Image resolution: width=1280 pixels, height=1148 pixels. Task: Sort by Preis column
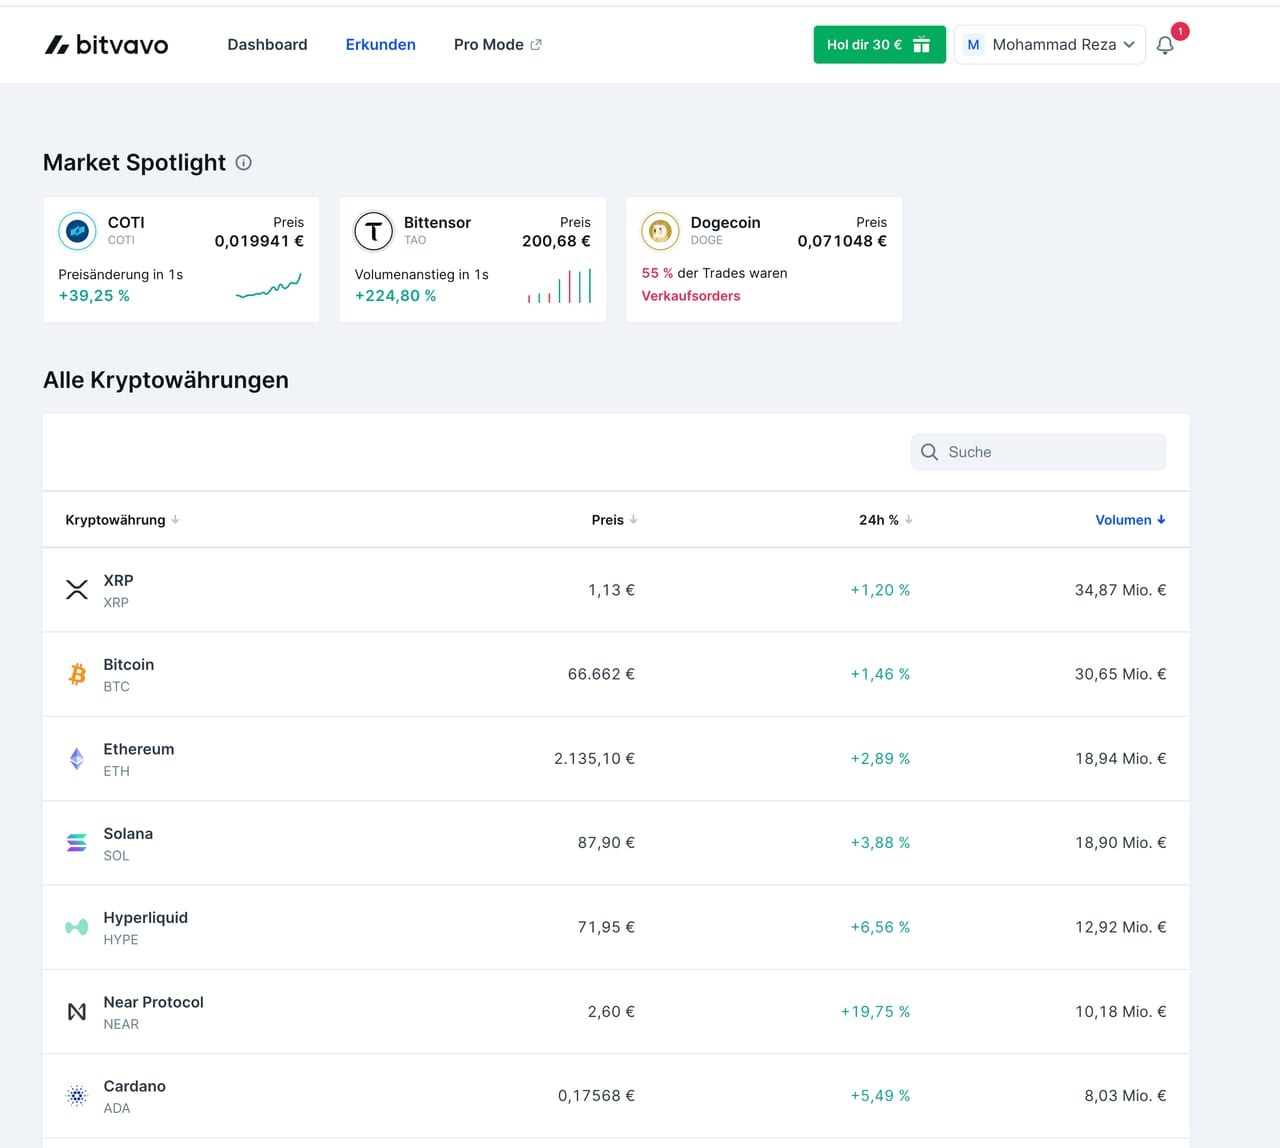(614, 520)
